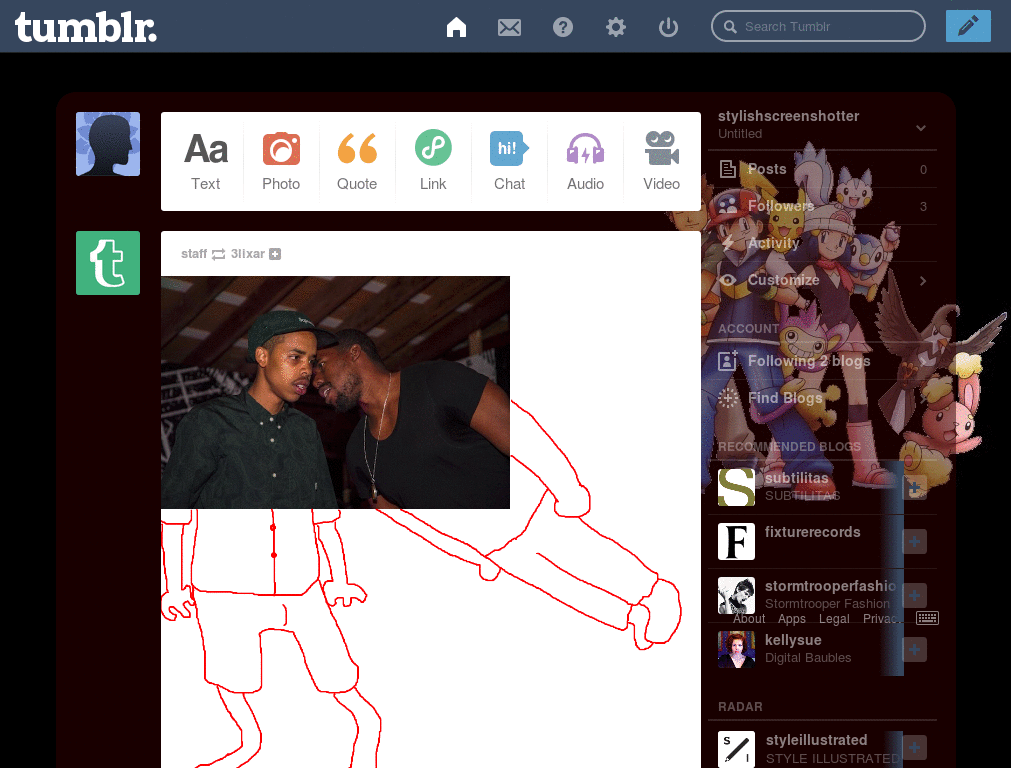Follow the fixturerecords recommended blog

915,542
